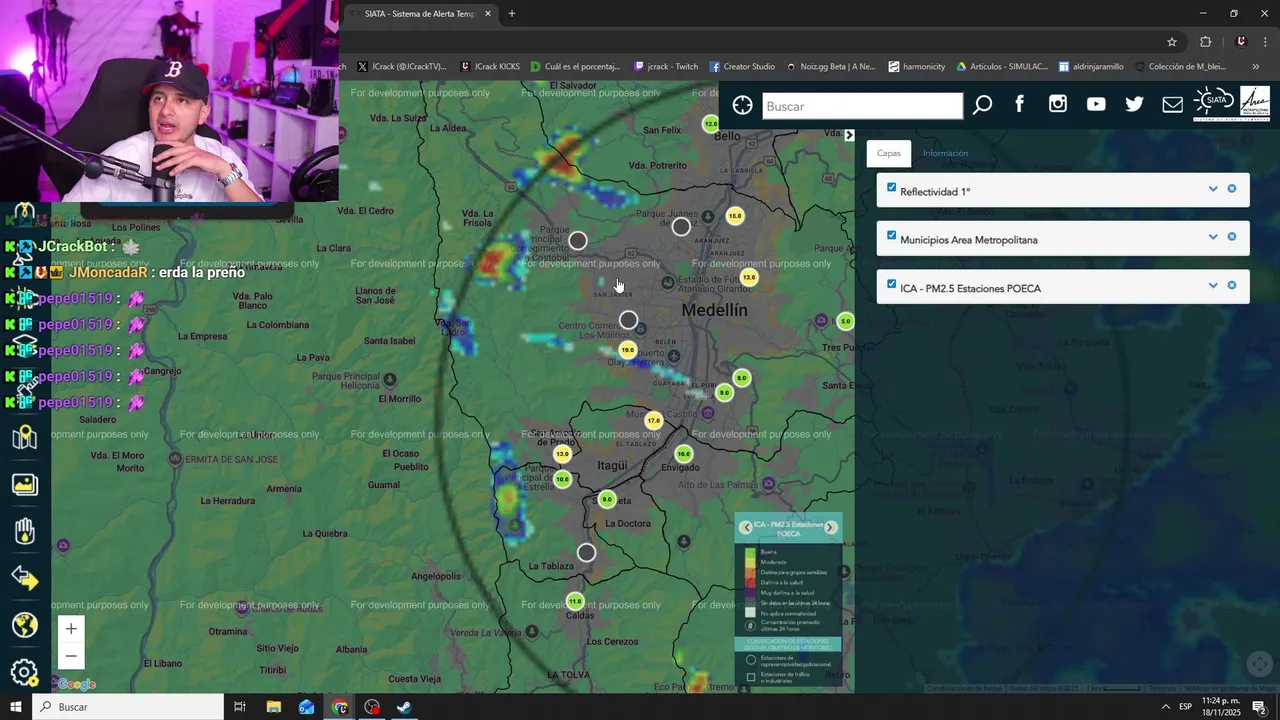This screenshot has width=1280, height=720.
Task: Zoom in map with plus button
Action: pos(71,629)
